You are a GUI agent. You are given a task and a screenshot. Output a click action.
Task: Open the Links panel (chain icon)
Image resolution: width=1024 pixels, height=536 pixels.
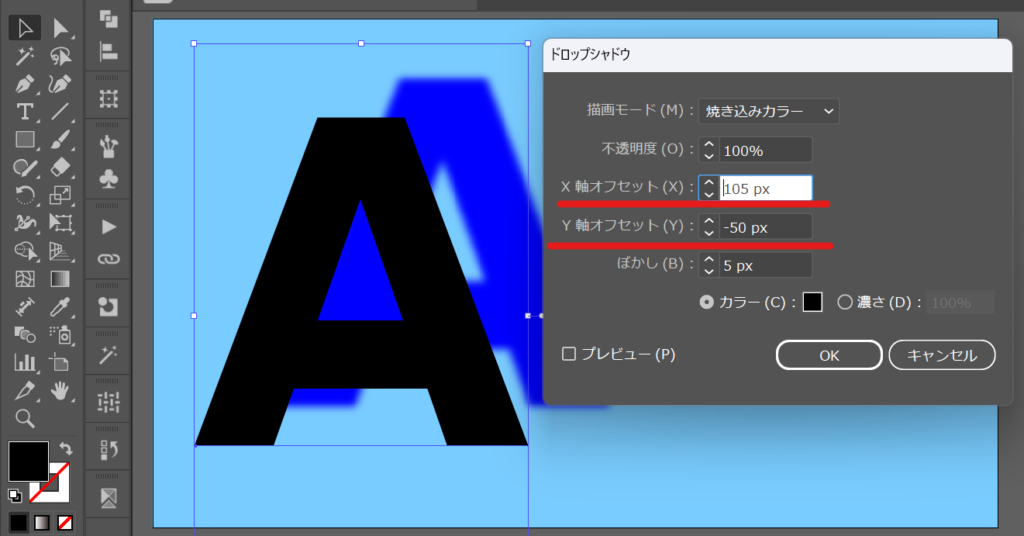coord(108,259)
